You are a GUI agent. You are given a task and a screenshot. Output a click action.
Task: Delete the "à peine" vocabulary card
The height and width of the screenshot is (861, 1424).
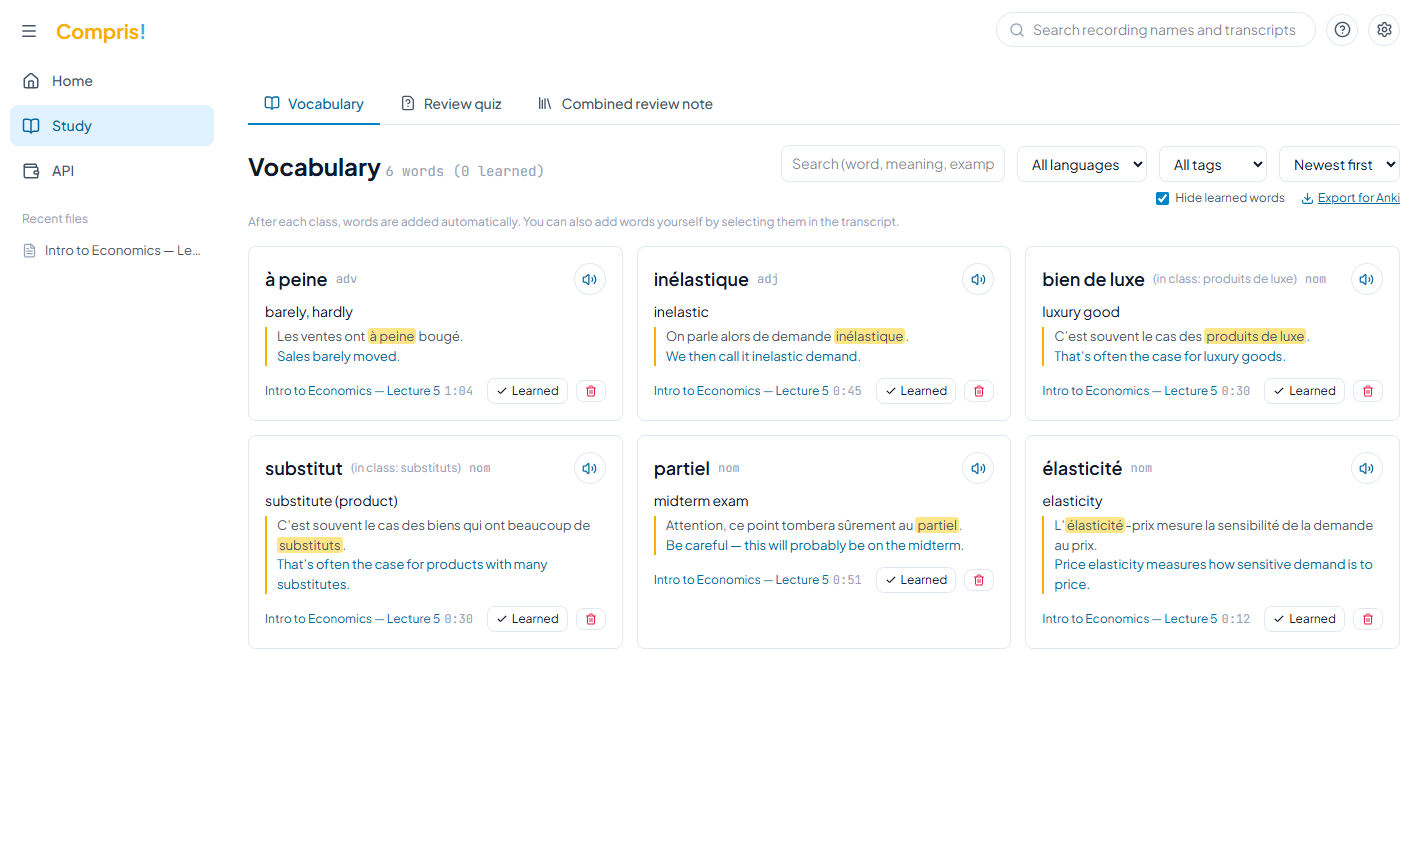591,391
